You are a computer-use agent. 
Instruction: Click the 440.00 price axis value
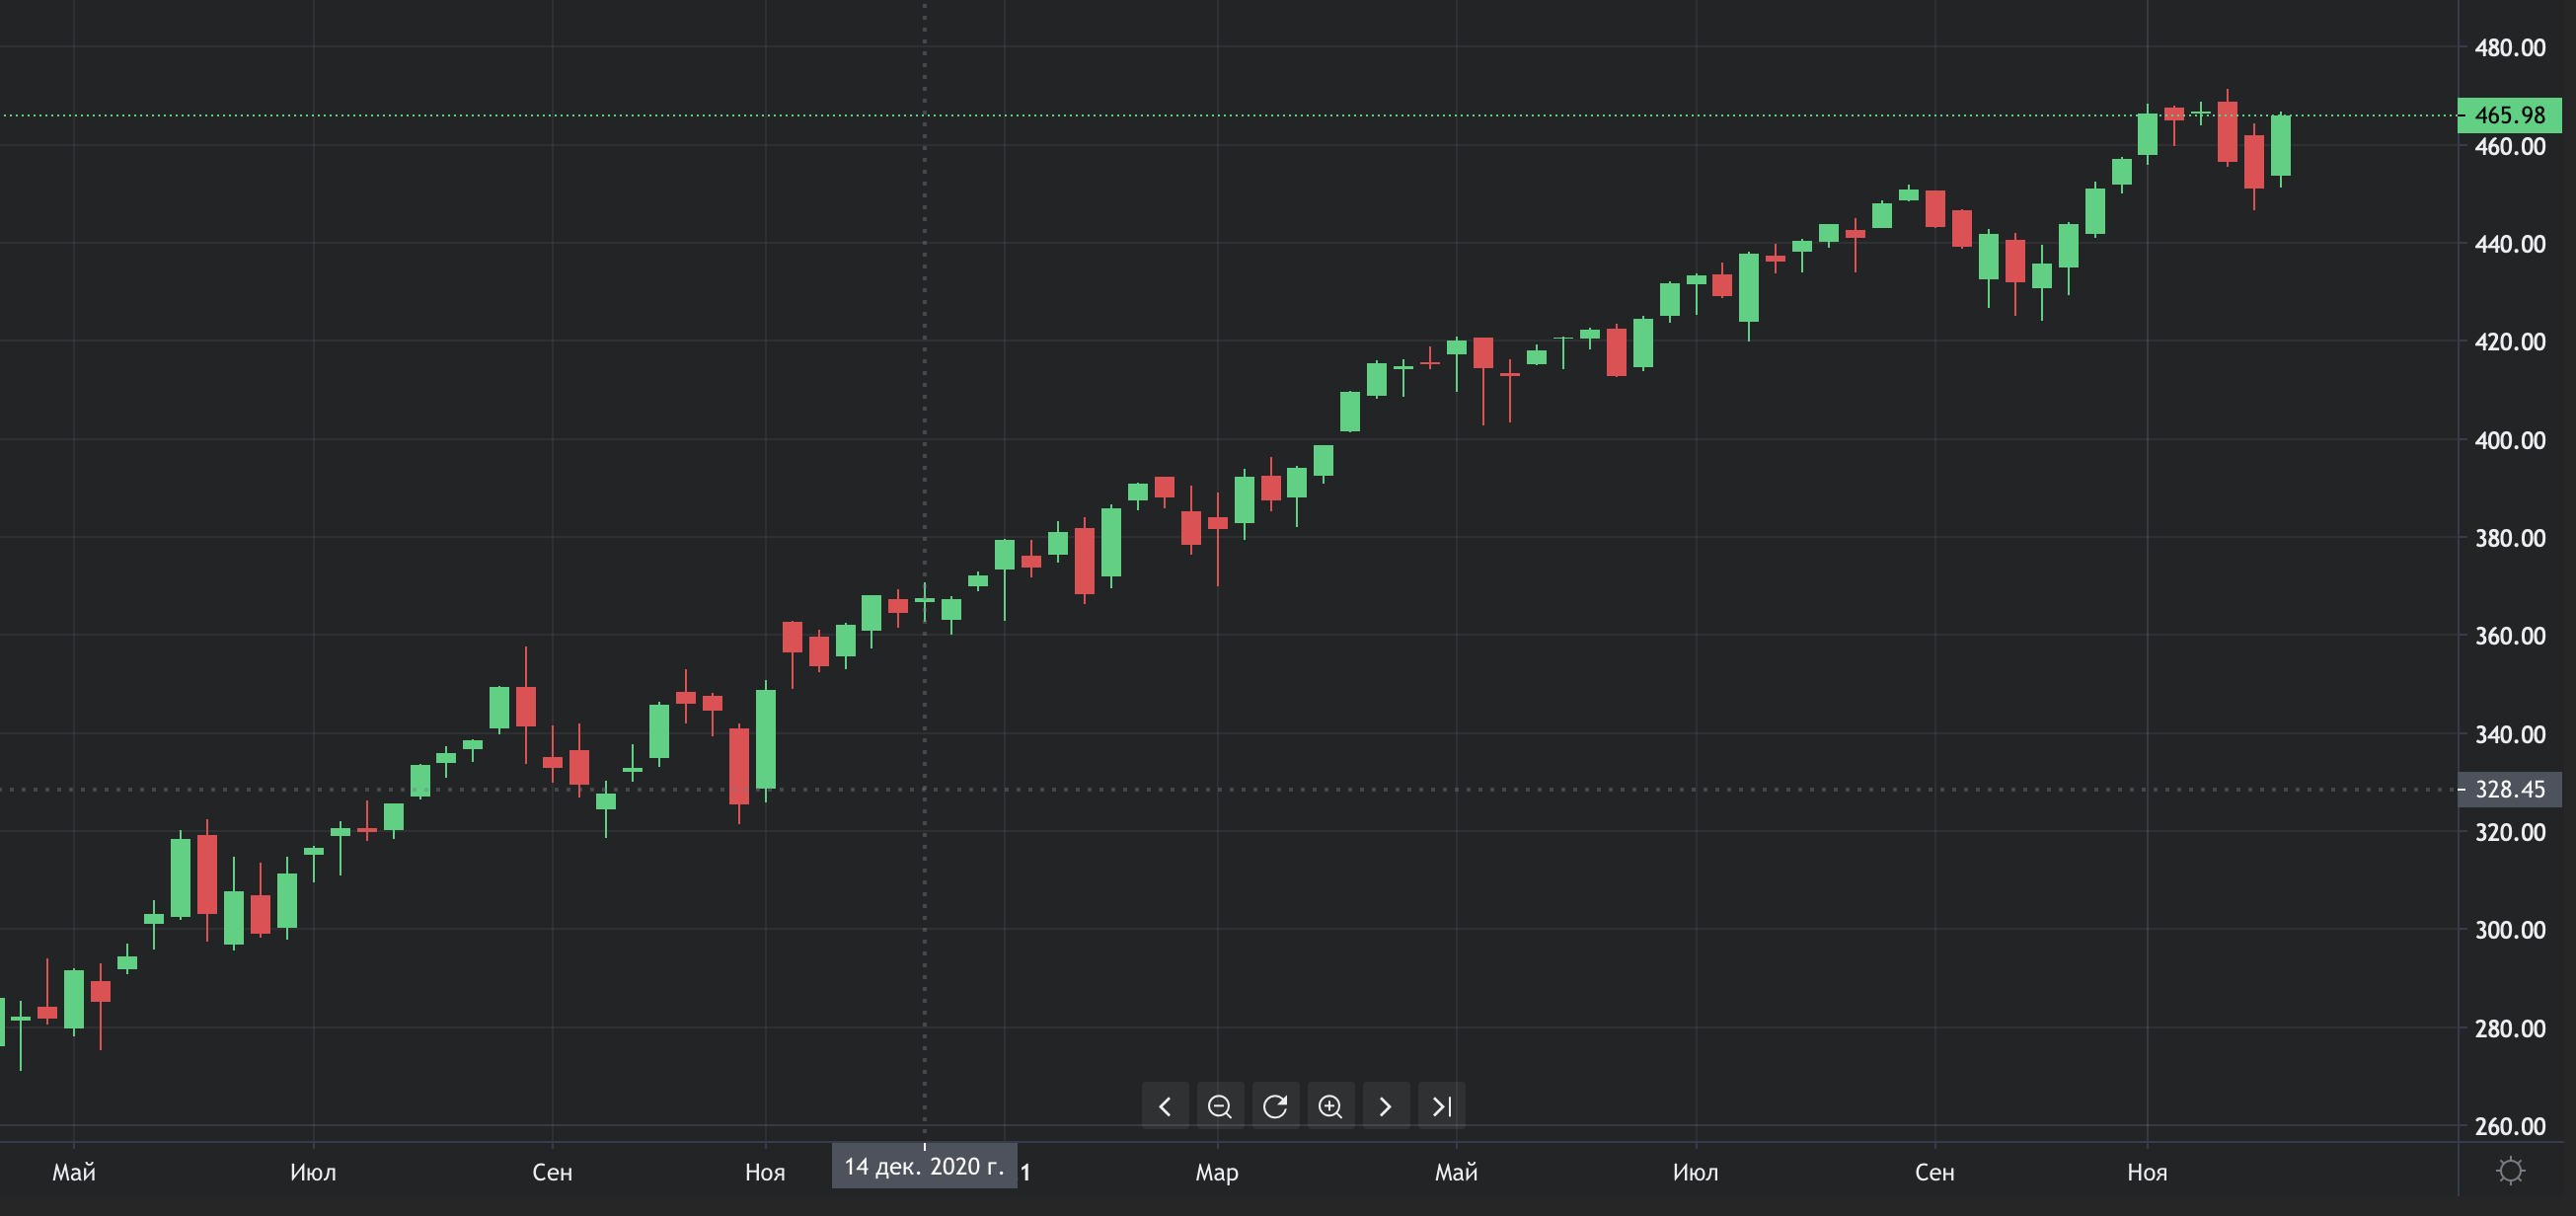pyautogui.click(x=2510, y=244)
